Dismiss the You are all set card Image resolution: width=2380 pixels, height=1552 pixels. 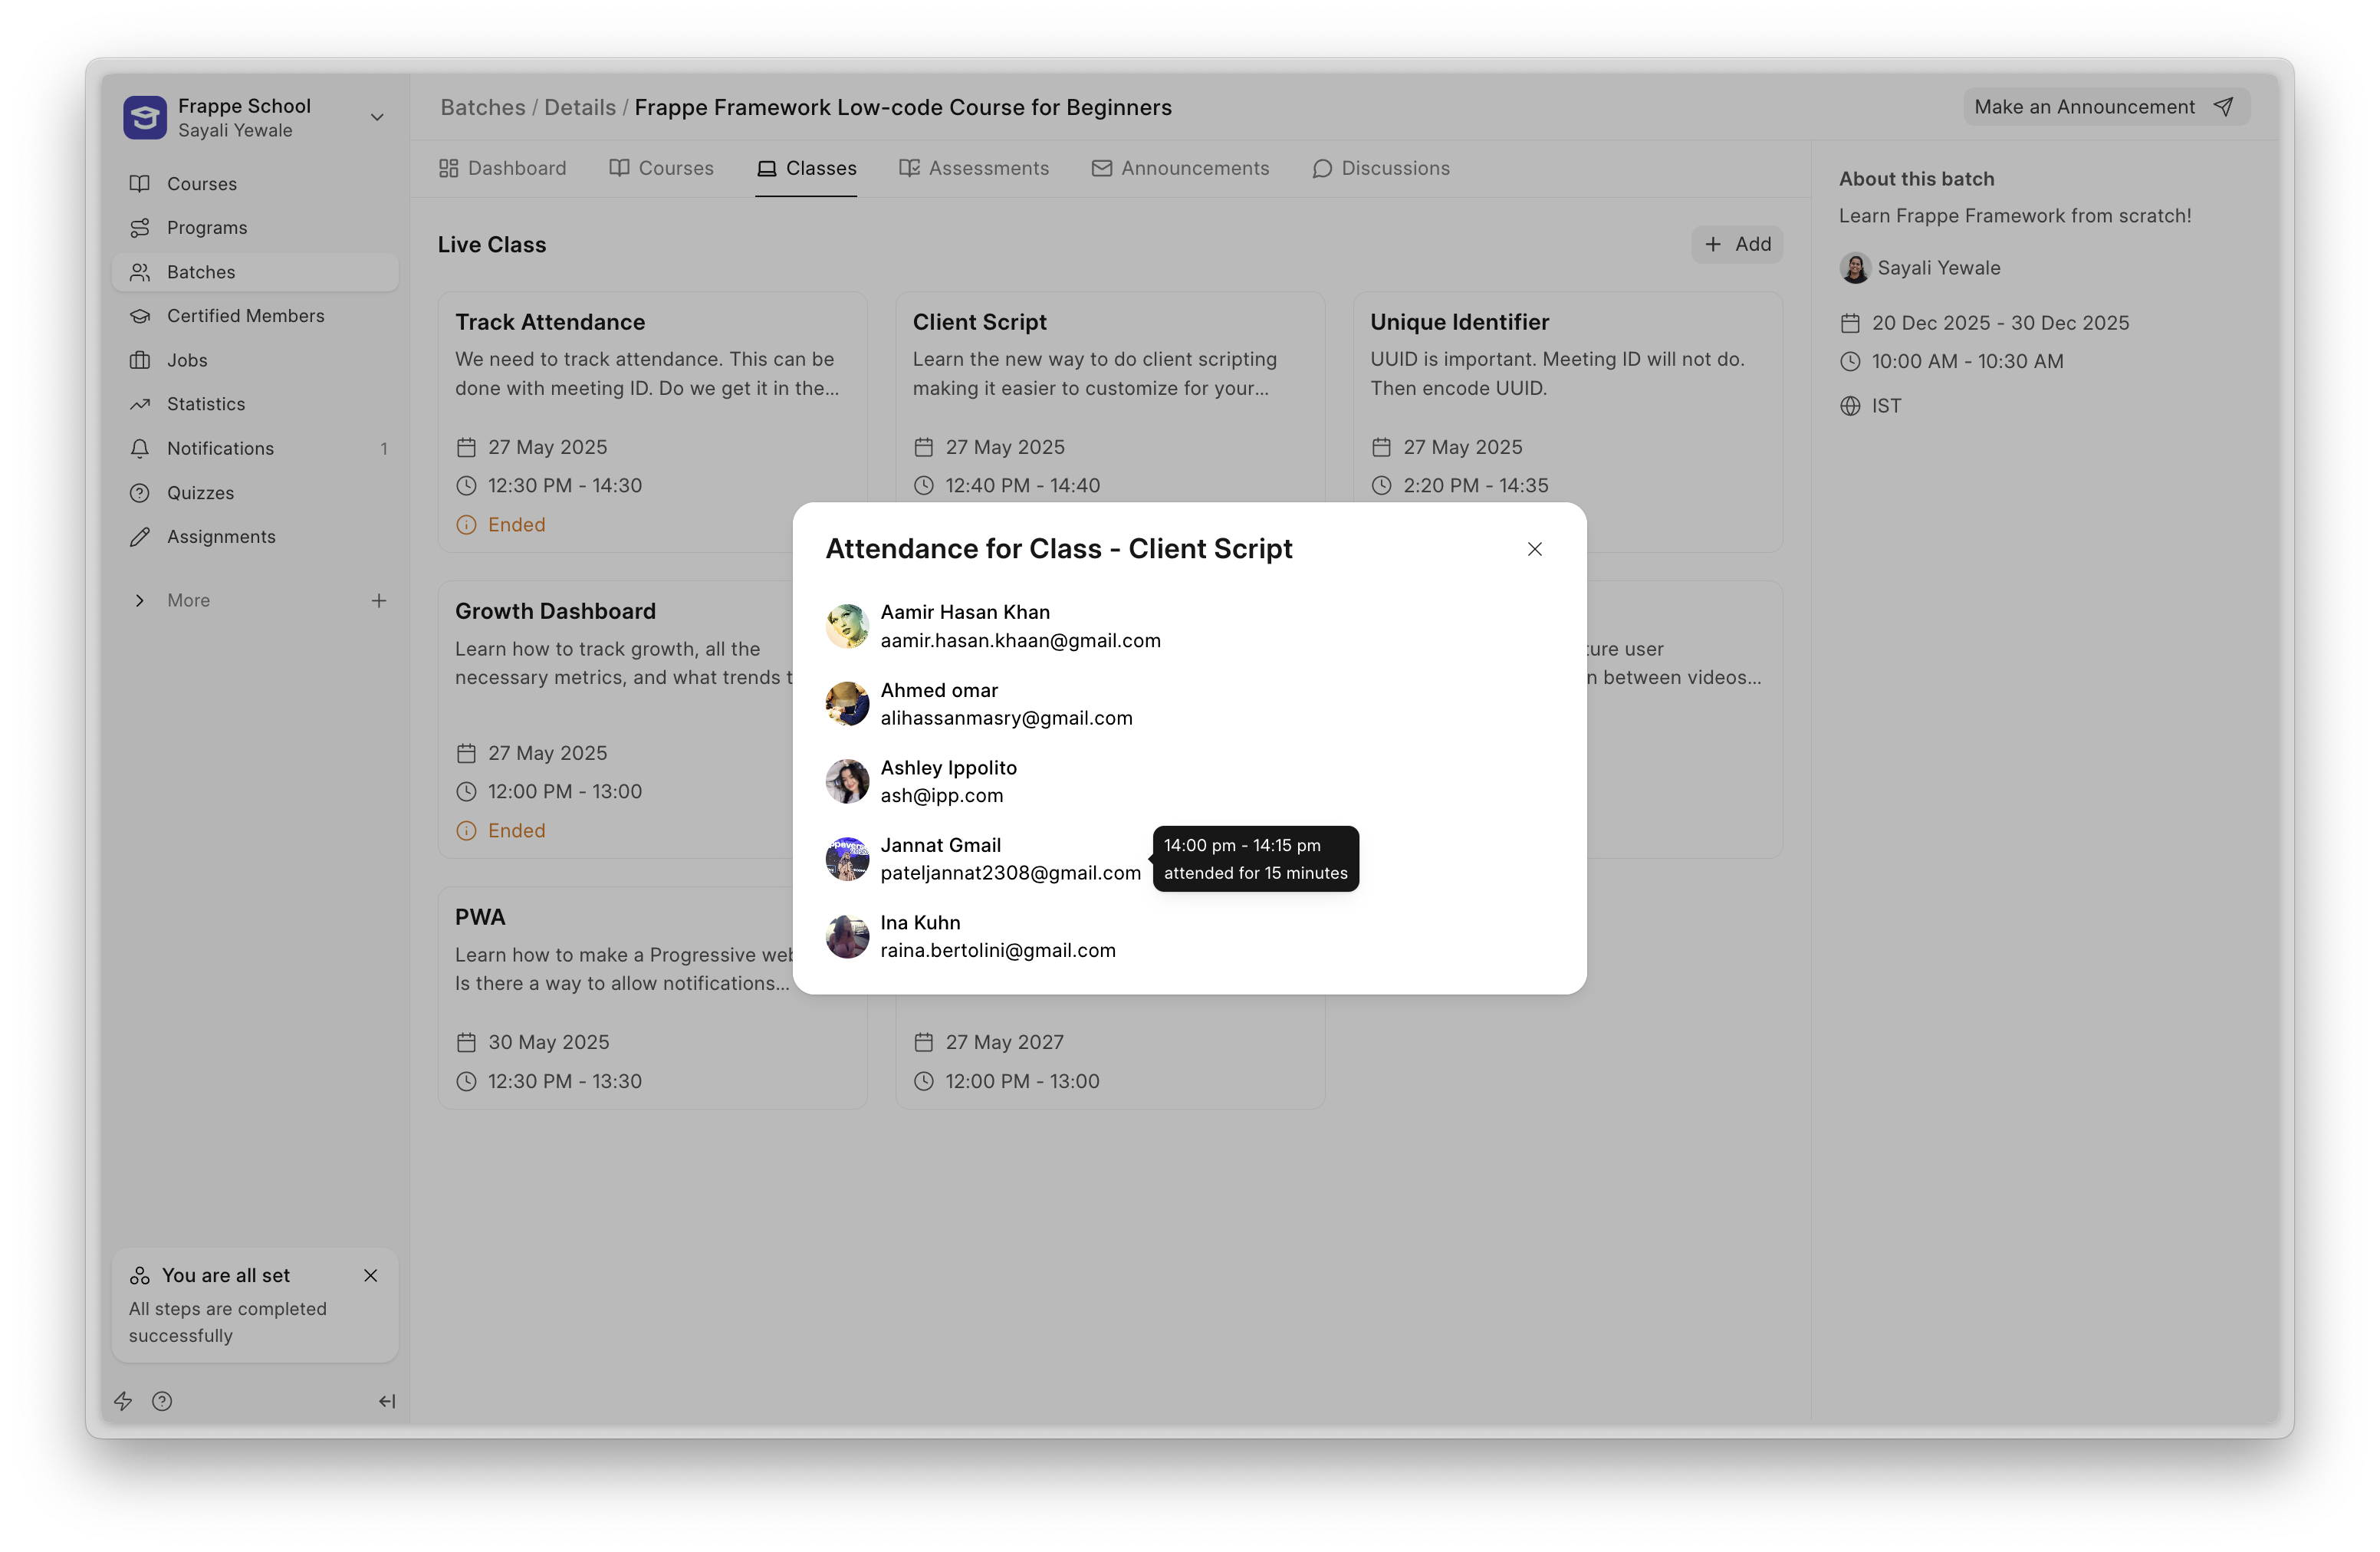tap(371, 1276)
